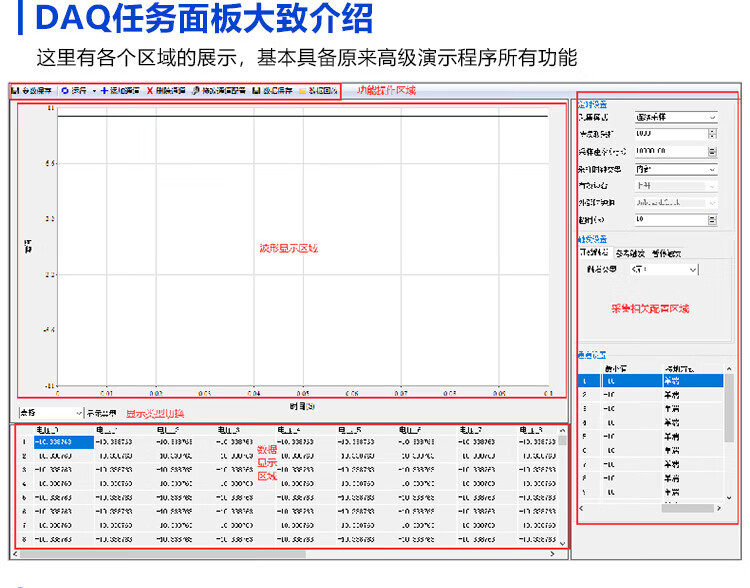Click the floppy-disk icon left of the folder icon
The height and width of the screenshot is (588, 750).
[x=257, y=91]
